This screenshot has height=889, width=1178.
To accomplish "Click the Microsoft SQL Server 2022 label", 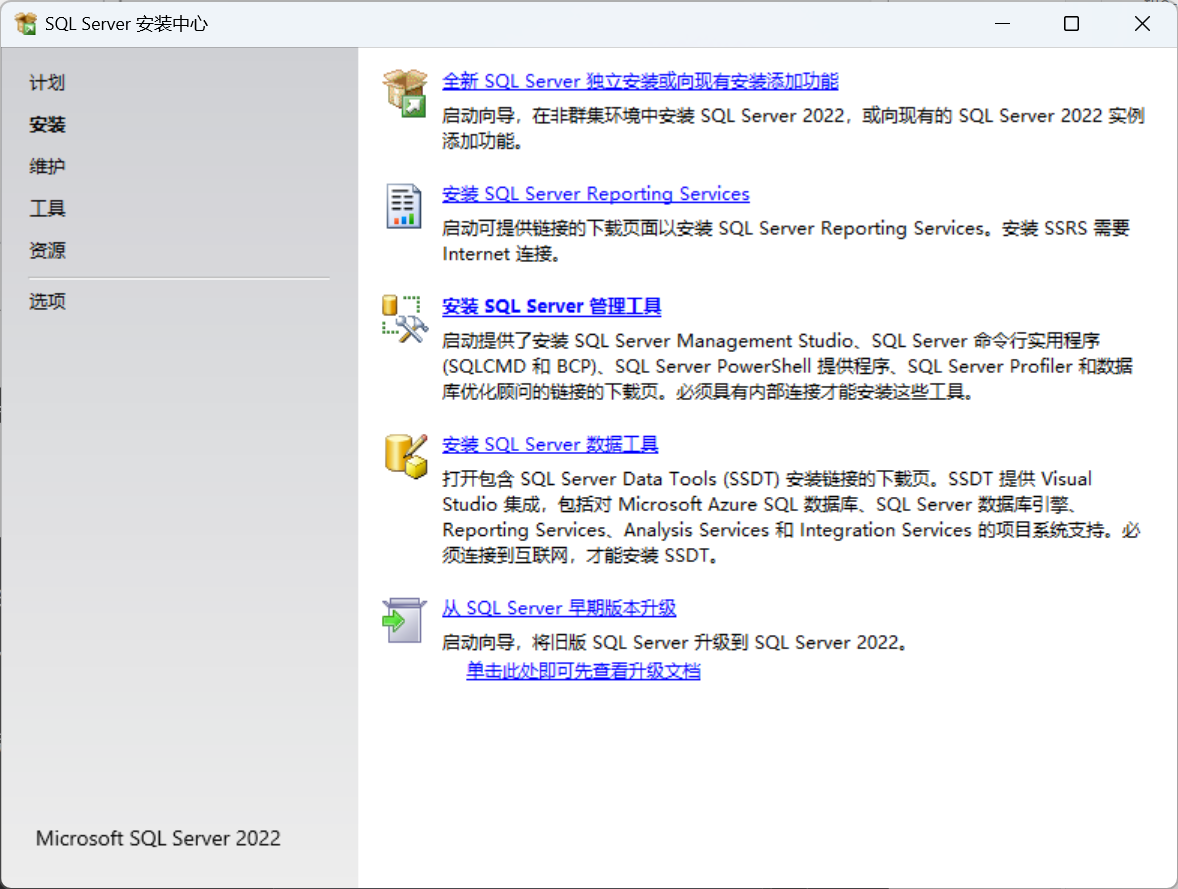I will pyautogui.click(x=159, y=839).
